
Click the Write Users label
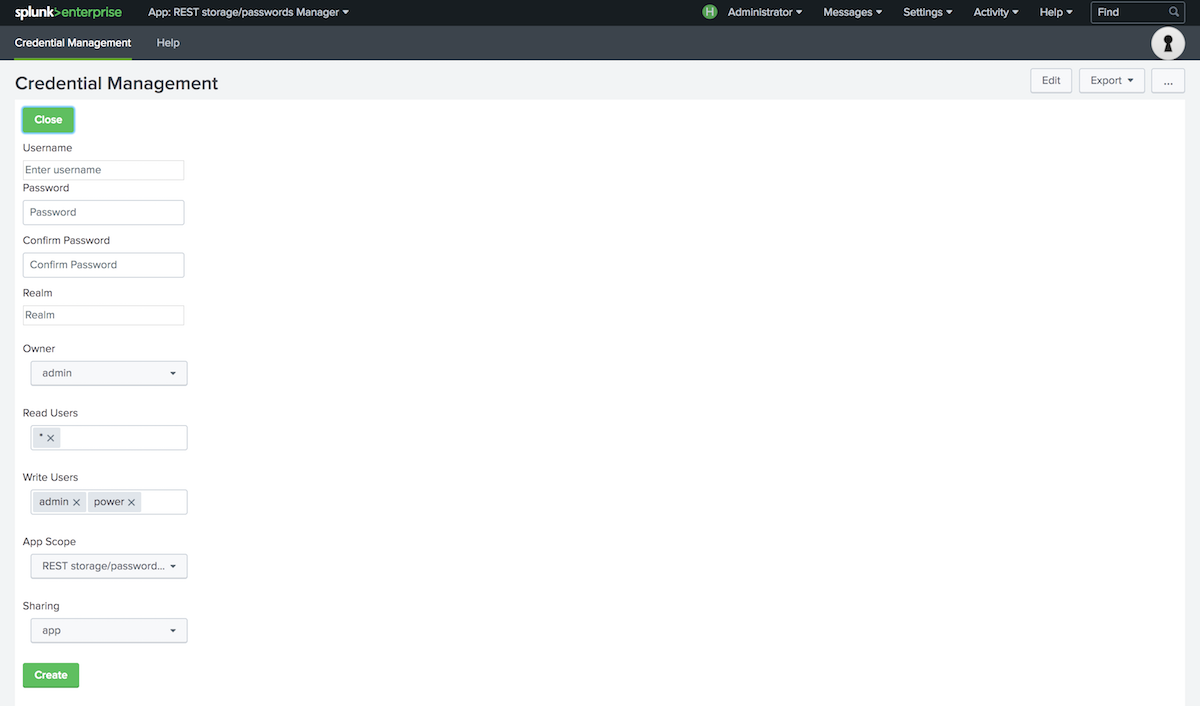pos(50,478)
